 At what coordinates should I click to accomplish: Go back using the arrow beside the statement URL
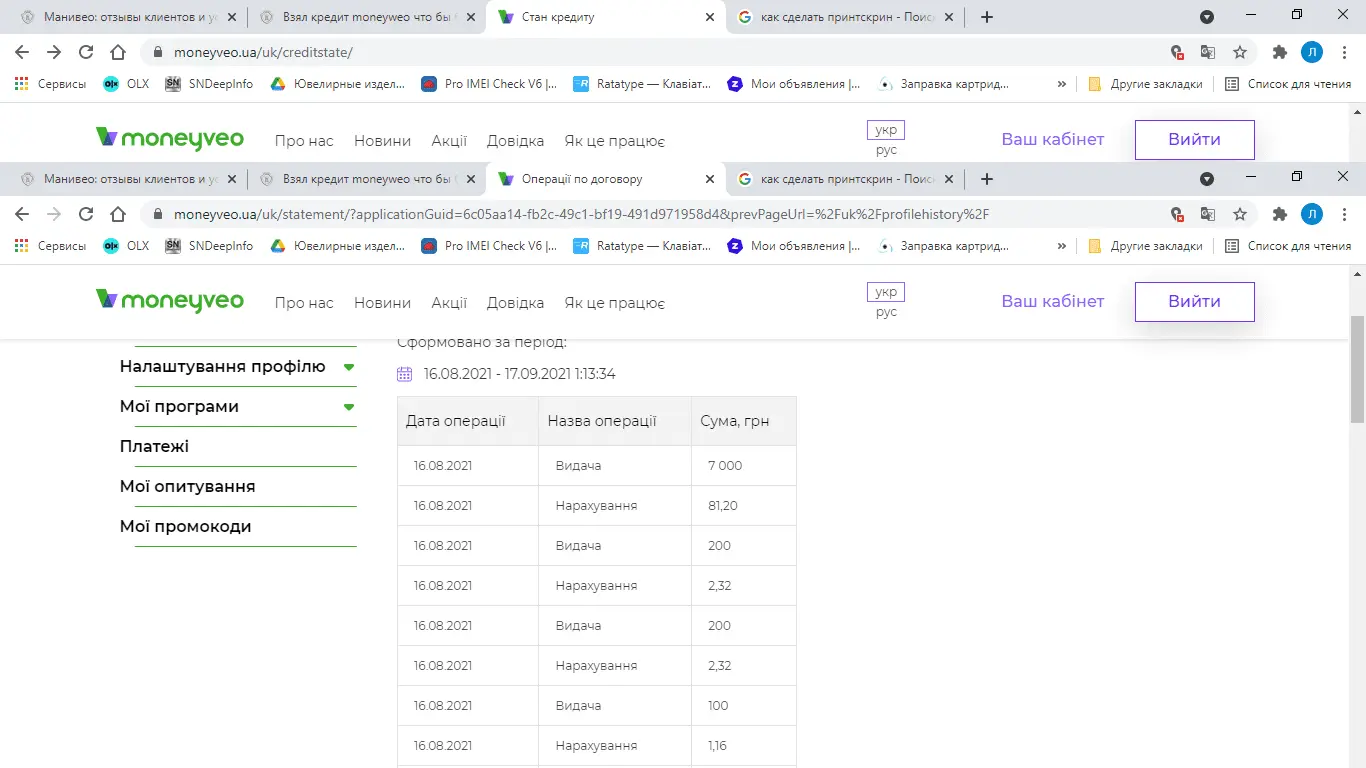tap(22, 214)
